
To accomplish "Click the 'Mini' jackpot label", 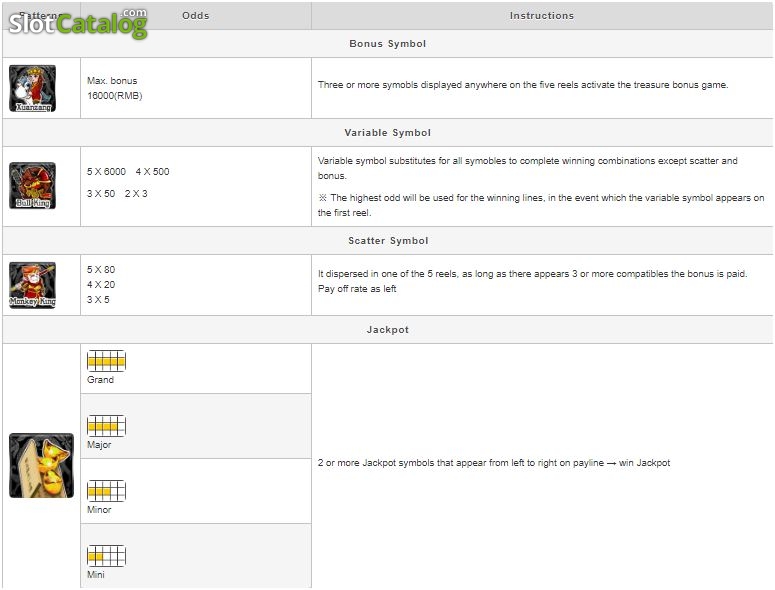I will click(x=95, y=574).
